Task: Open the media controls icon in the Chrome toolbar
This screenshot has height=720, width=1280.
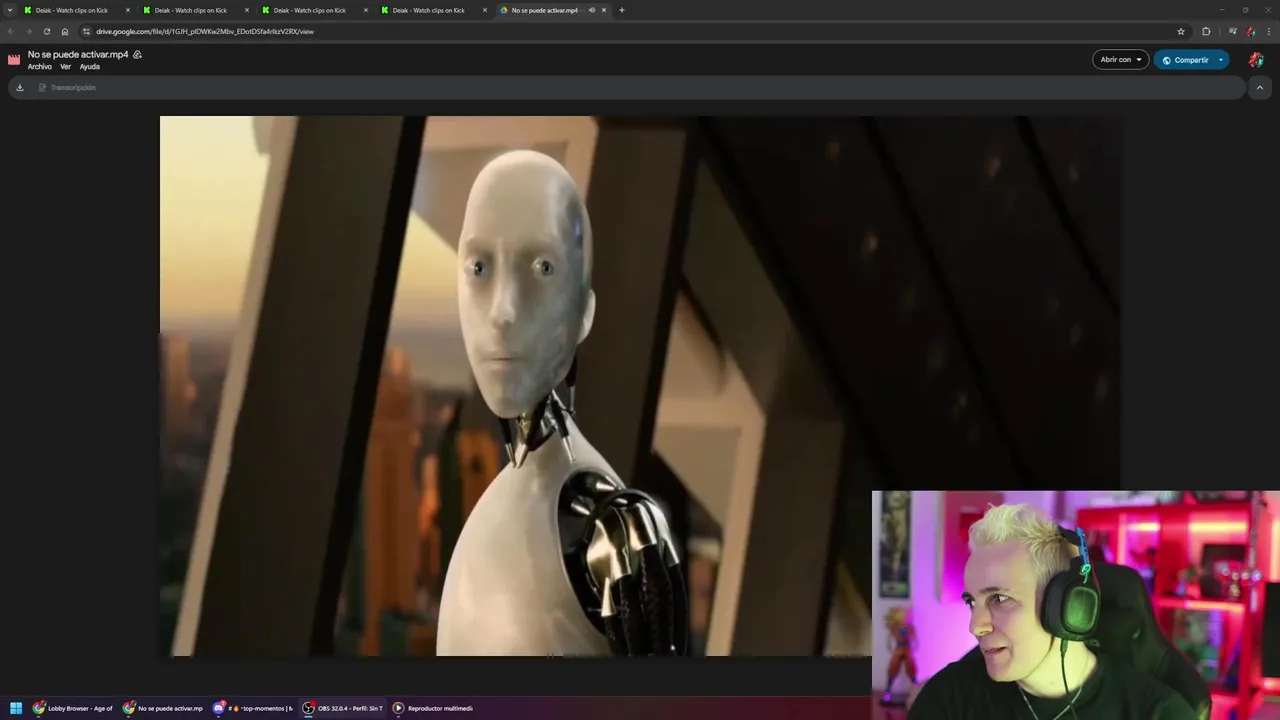Action: (x=1233, y=31)
